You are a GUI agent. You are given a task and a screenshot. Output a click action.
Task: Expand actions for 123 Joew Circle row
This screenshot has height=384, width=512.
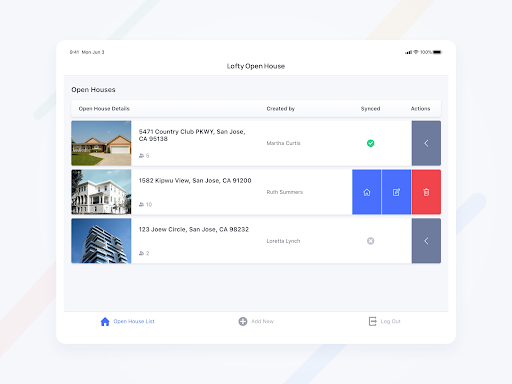coord(426,241)
